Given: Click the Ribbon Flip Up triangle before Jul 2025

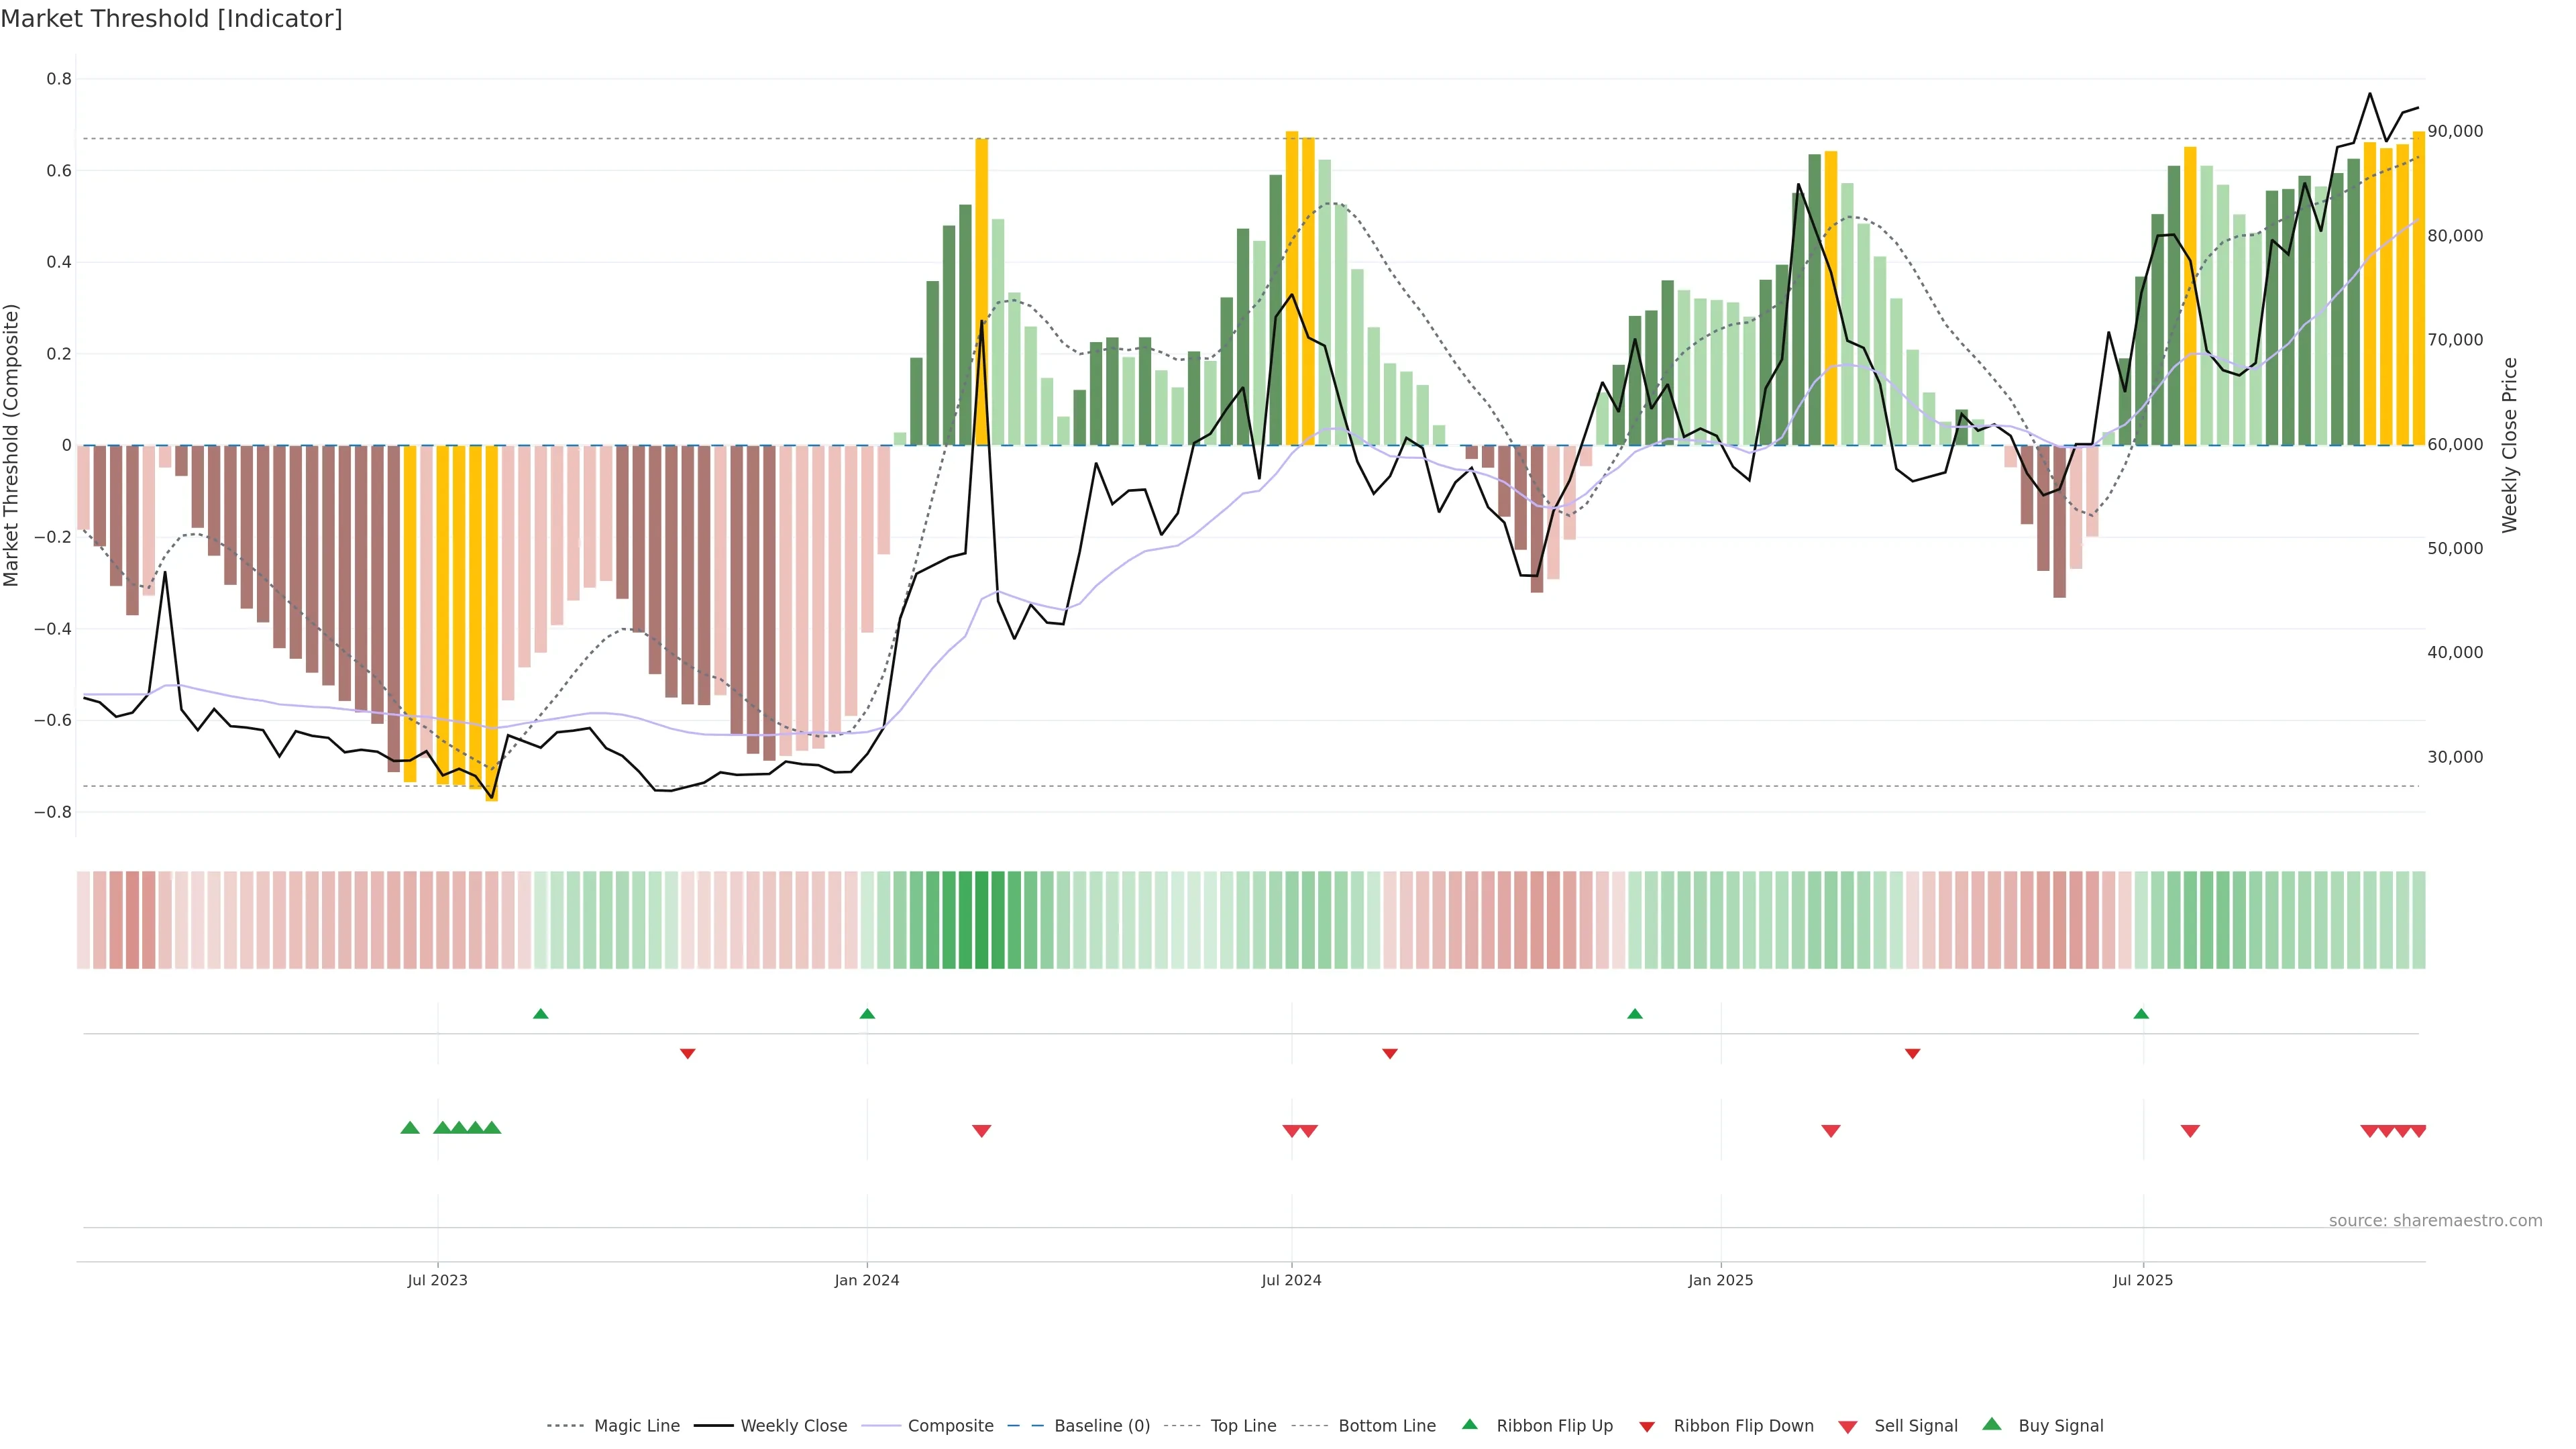Looking at the screenshot, I should 2141,1014.
